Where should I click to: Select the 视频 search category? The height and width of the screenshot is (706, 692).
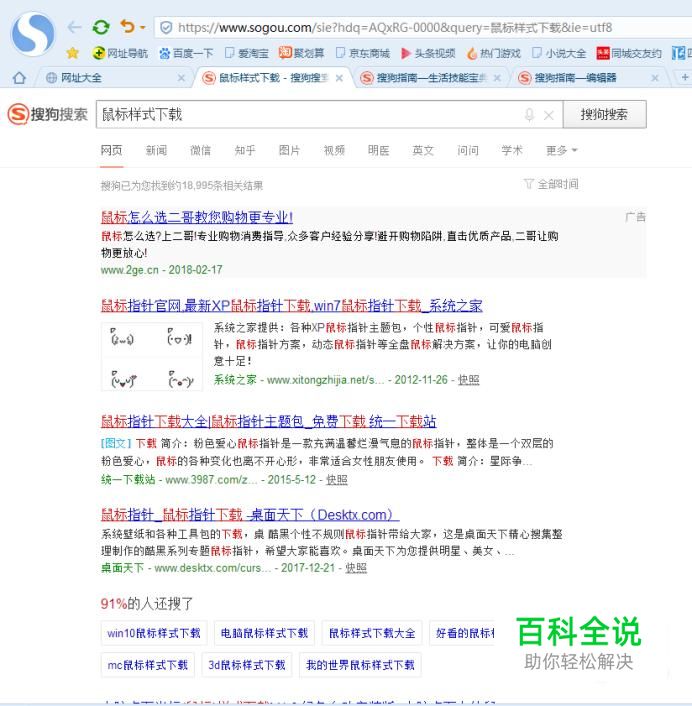pyautogui.click(x=334, y=150)
